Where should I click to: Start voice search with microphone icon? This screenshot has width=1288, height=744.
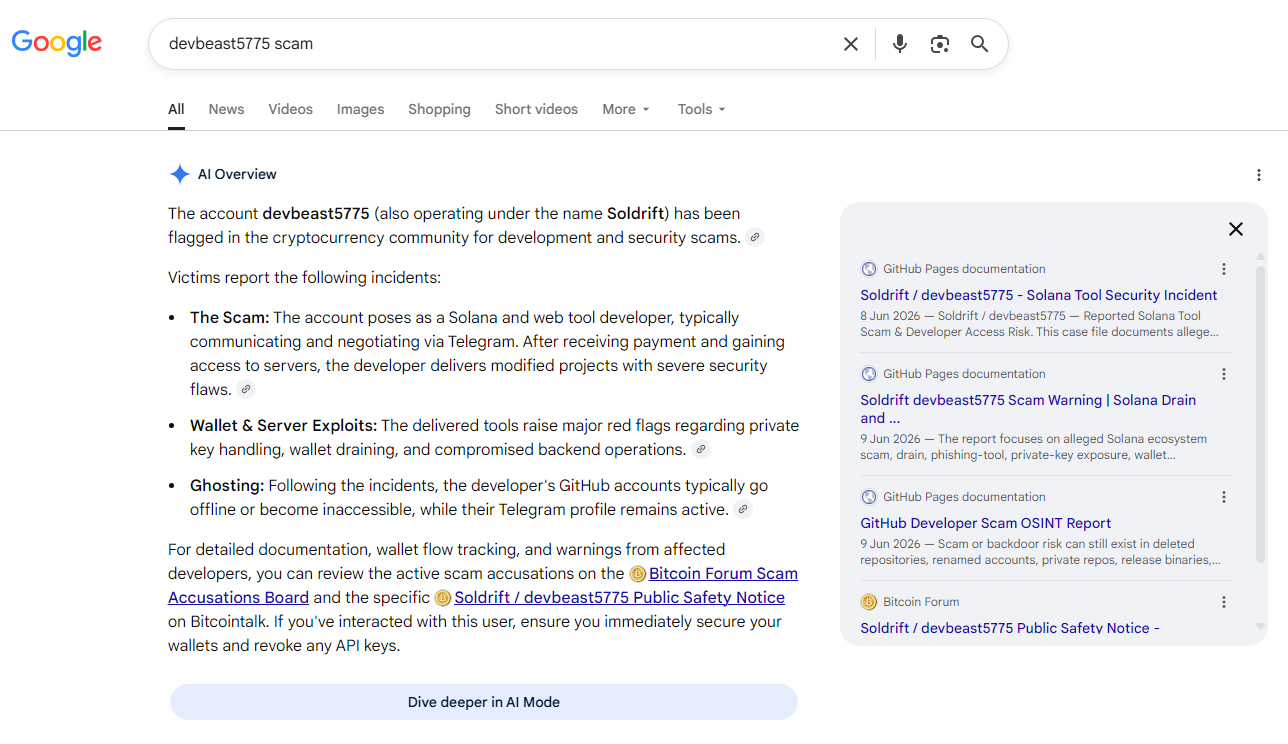coord(900,44)
